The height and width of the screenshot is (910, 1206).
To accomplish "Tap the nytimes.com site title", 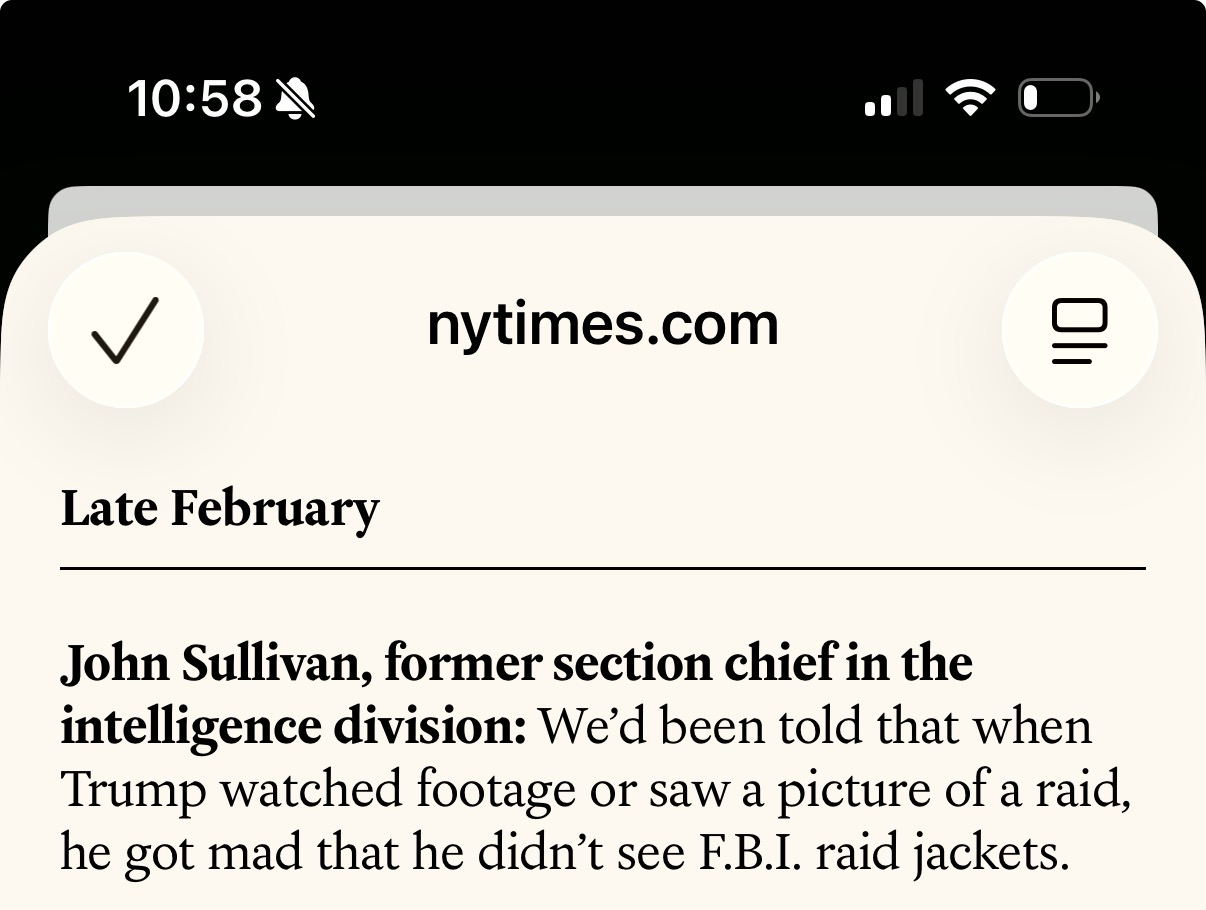I will [602, 325].
